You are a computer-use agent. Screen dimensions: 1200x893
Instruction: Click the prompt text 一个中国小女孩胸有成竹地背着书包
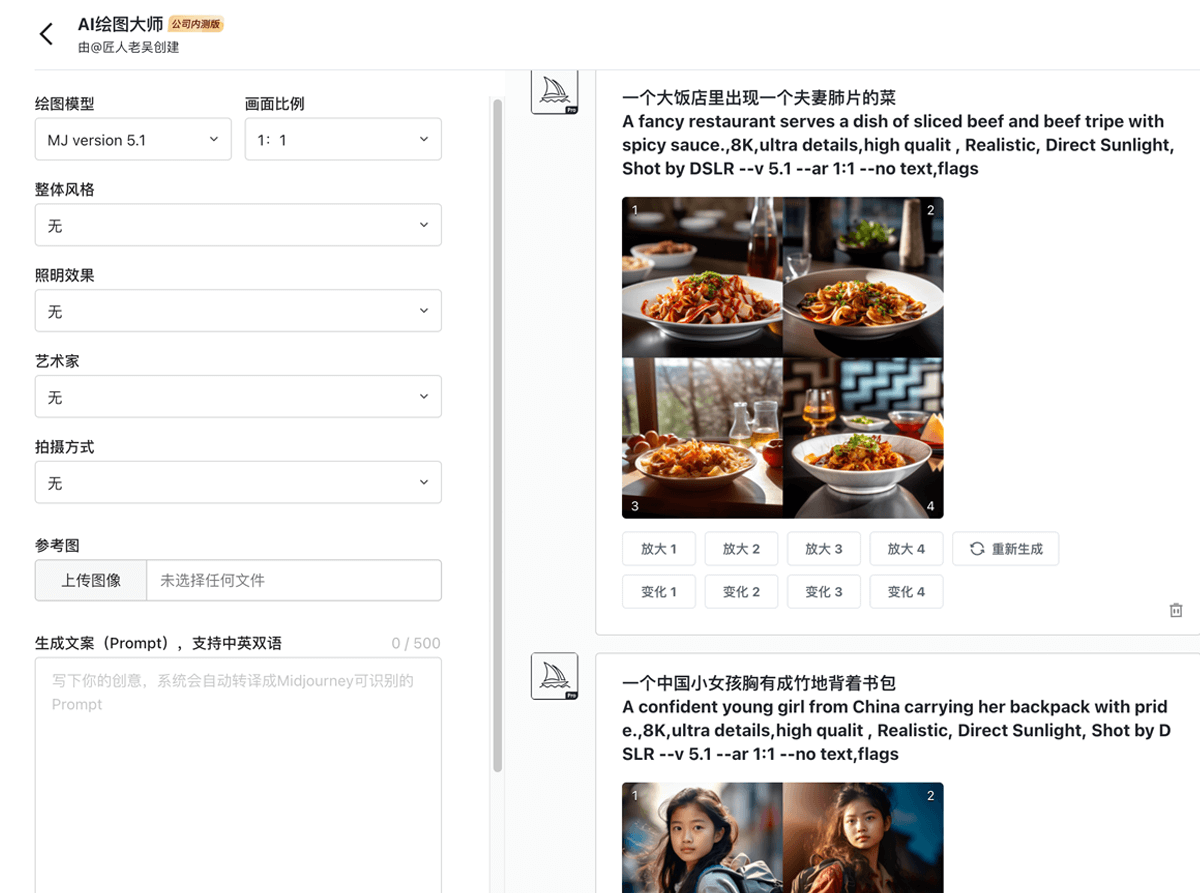click(x=758, y=683)
